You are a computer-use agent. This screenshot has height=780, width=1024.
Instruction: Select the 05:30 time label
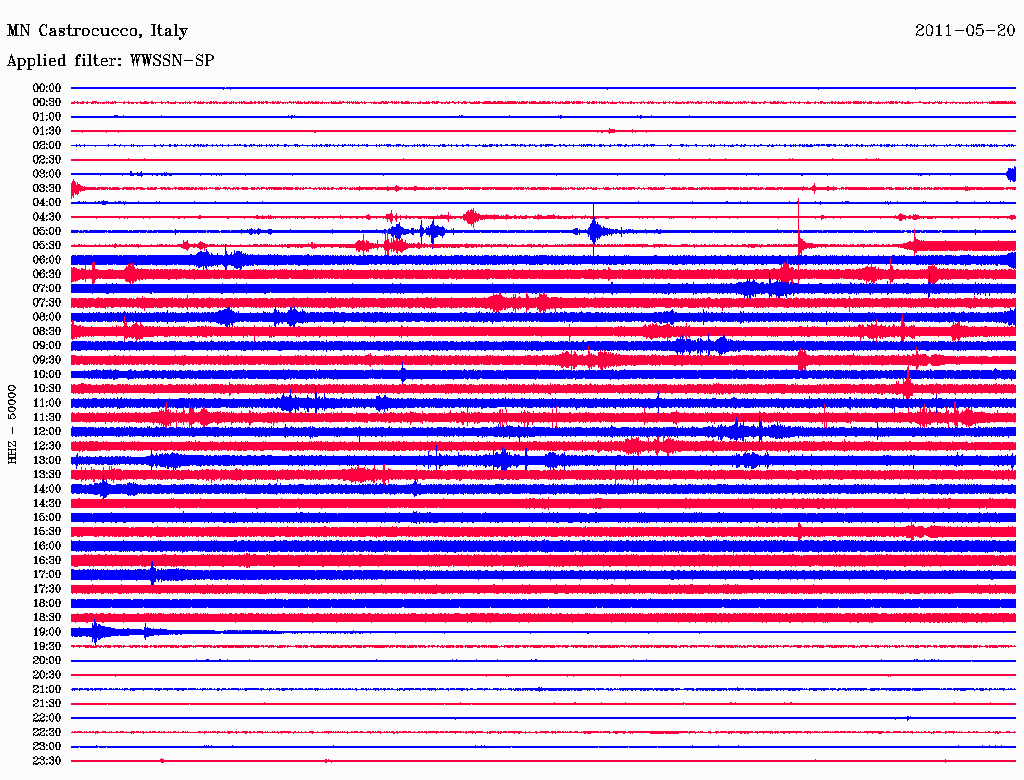[46, 246]
